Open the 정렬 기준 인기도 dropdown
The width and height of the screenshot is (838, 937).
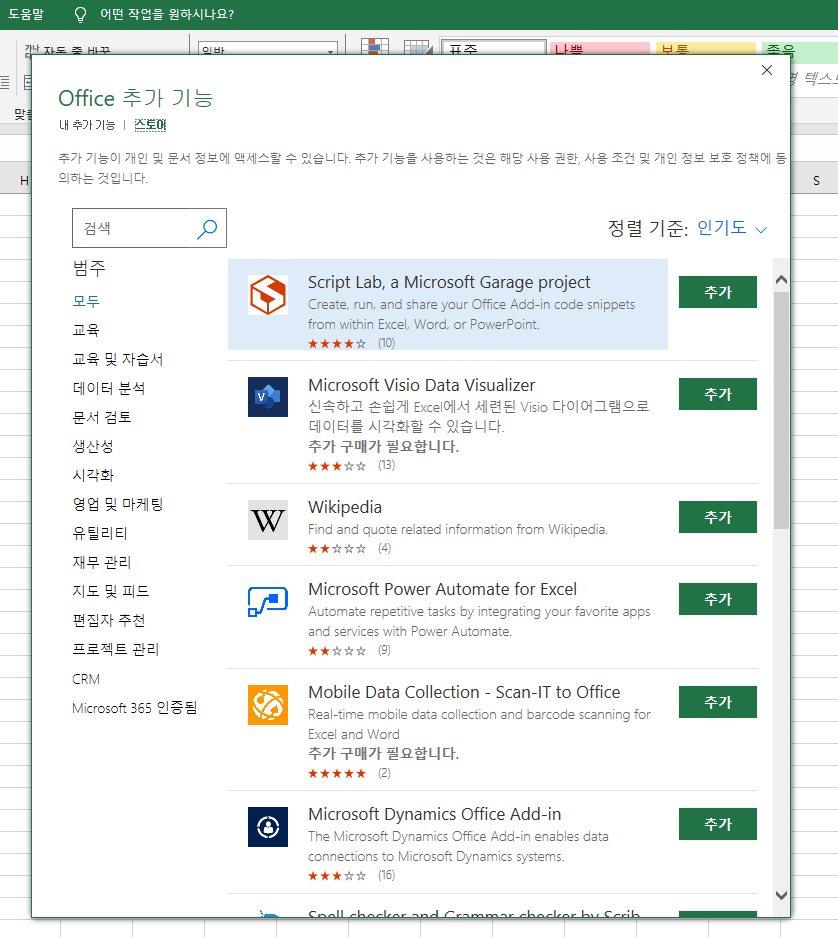[x=732, y=228]
